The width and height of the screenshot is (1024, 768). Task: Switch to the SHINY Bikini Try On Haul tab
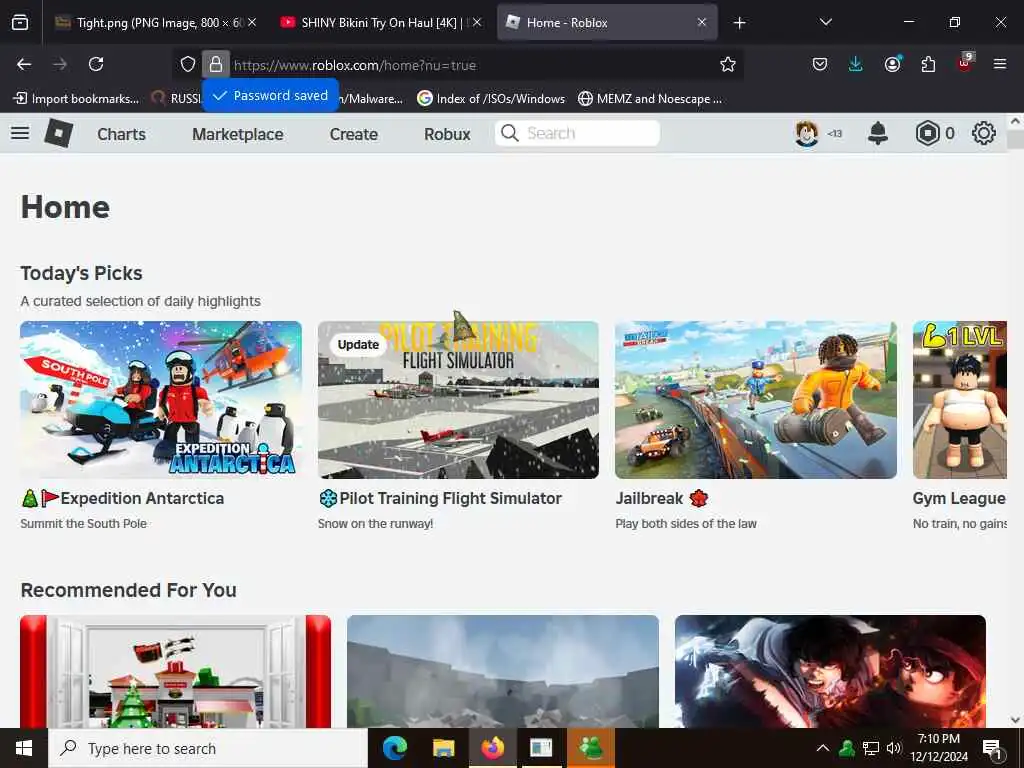click(381, 23)
